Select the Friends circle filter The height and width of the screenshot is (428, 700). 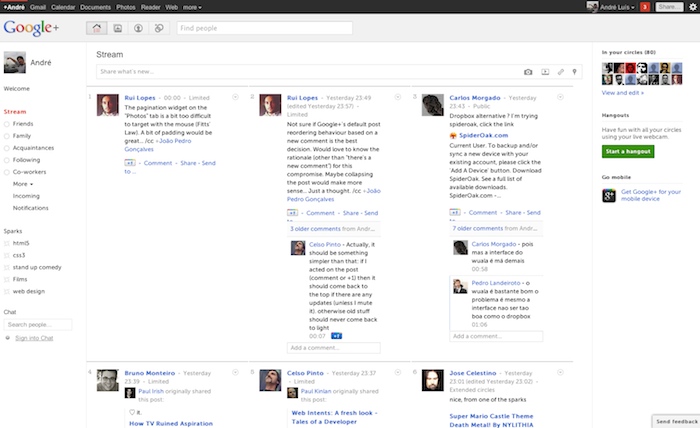(22, 123)
